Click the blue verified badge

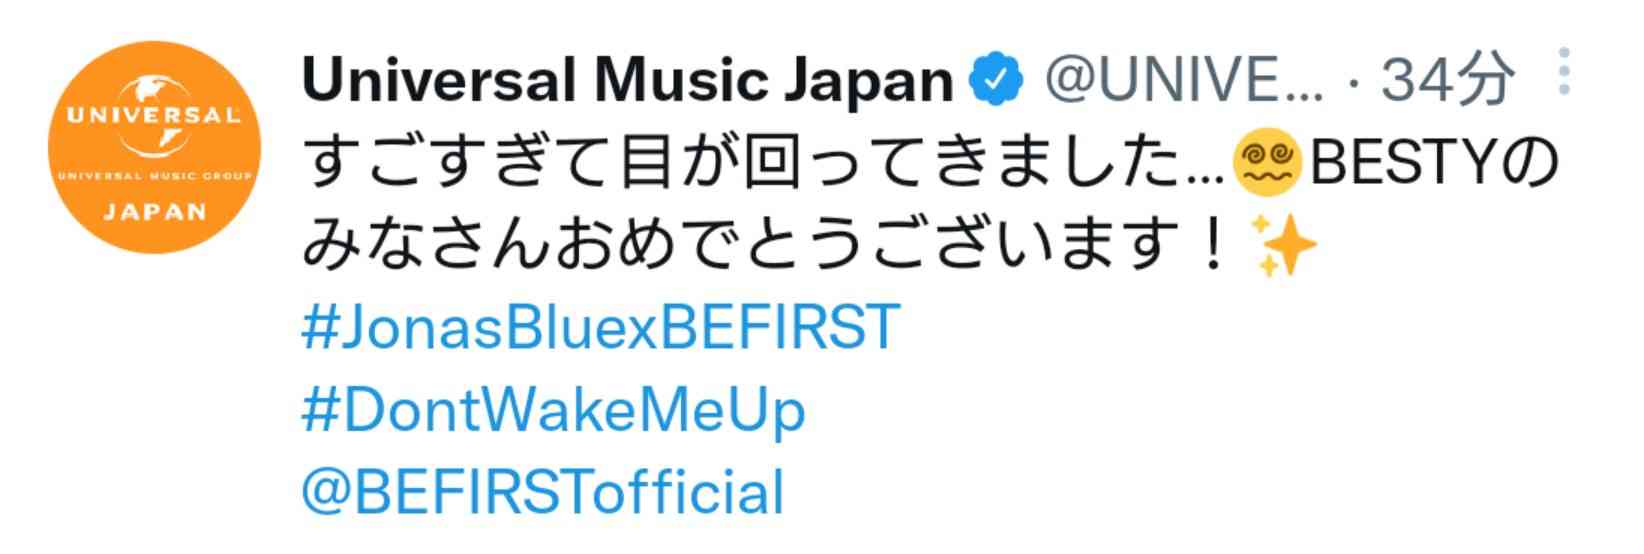click(x=998, y=80)
